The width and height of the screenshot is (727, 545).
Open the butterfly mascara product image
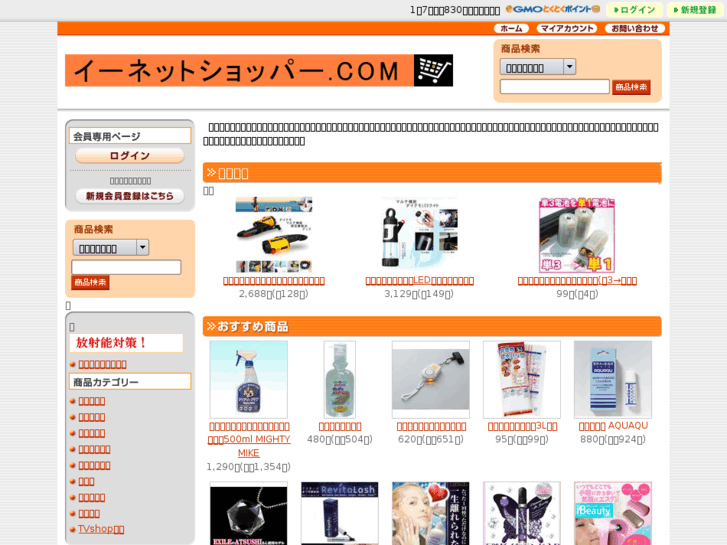[522, 513]
